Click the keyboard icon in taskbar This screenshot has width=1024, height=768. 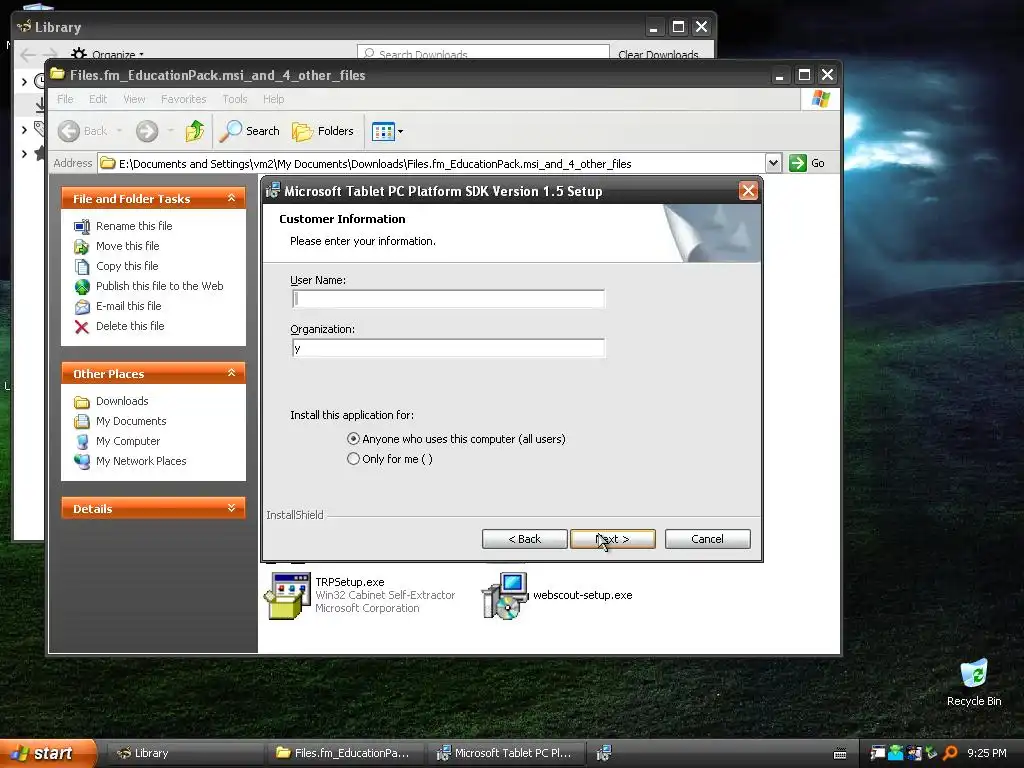[x=840, y=754]
